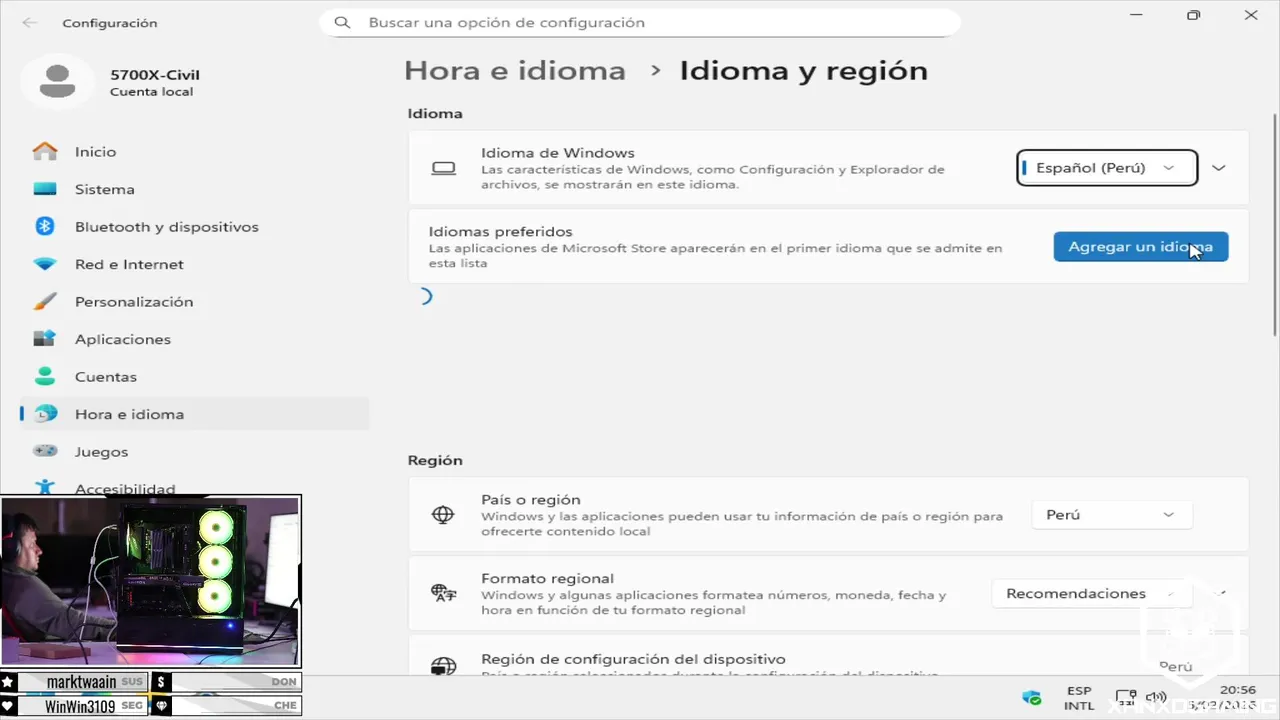Click the Región de configuración globe icon

[443, 666]
